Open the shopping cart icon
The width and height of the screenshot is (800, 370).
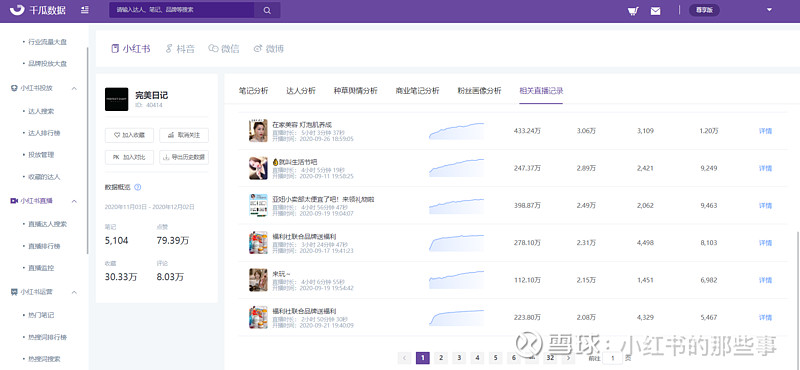(633, 11)
